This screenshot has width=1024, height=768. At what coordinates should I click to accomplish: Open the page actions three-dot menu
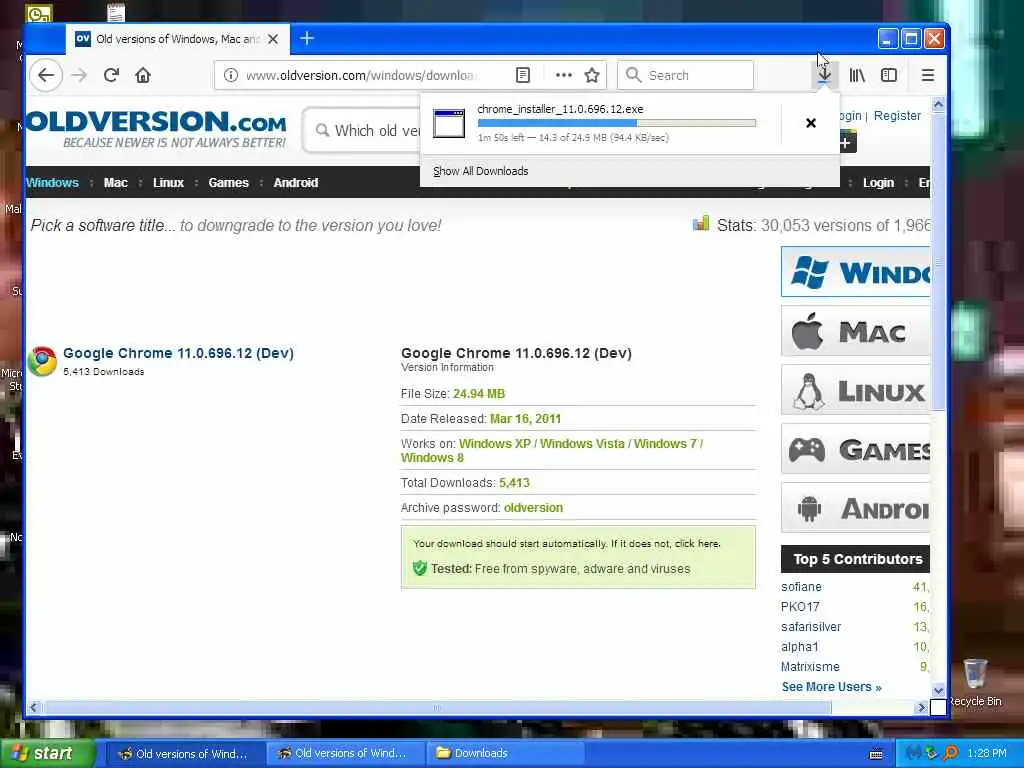(x=564, y=75)
